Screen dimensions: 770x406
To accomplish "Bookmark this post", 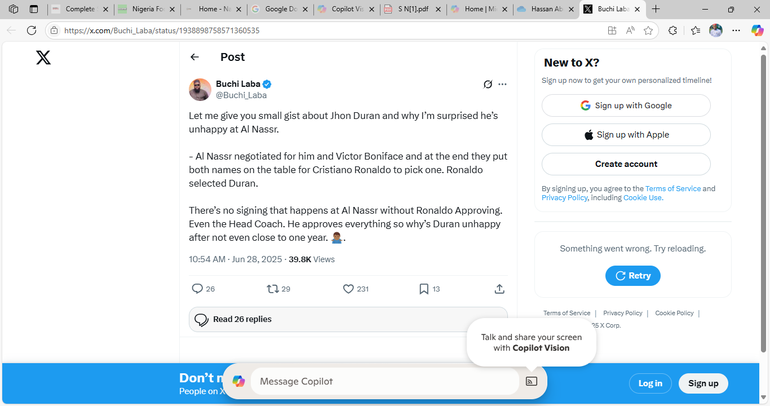I will click(424, 289).
